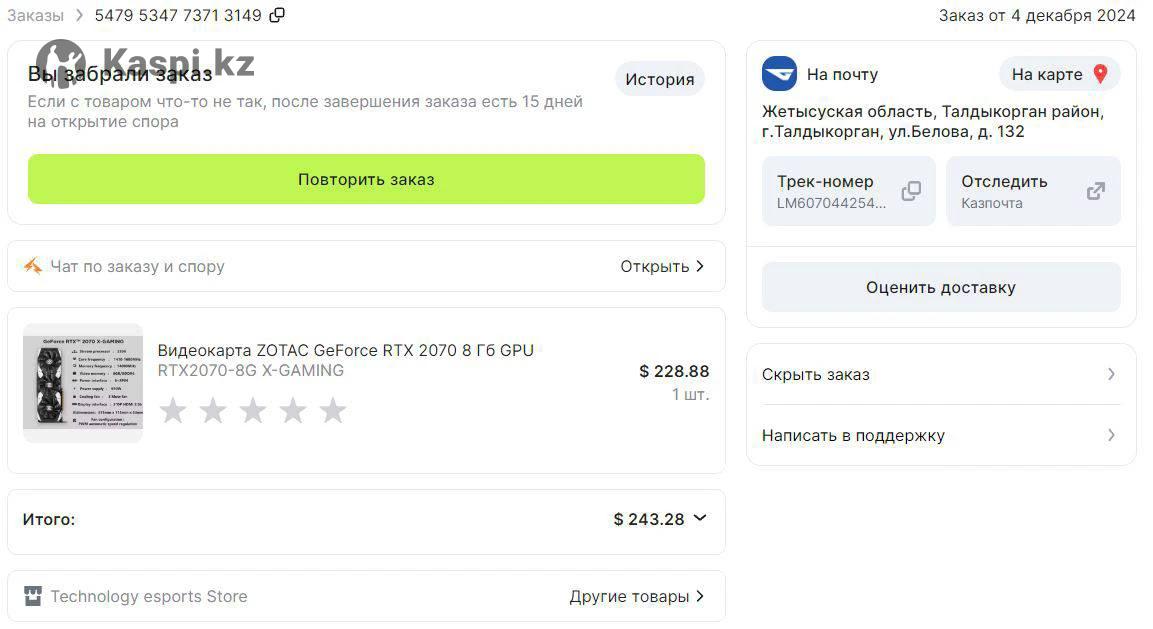Screen dimensions: 1153x629
Task: Click the Трек-номер LM607044254 card
Action: 849,191
